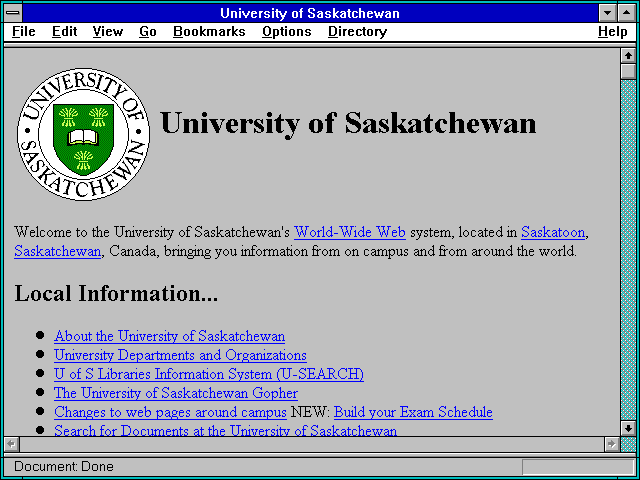Click the Local Information heading

click(x=116, y=293)
